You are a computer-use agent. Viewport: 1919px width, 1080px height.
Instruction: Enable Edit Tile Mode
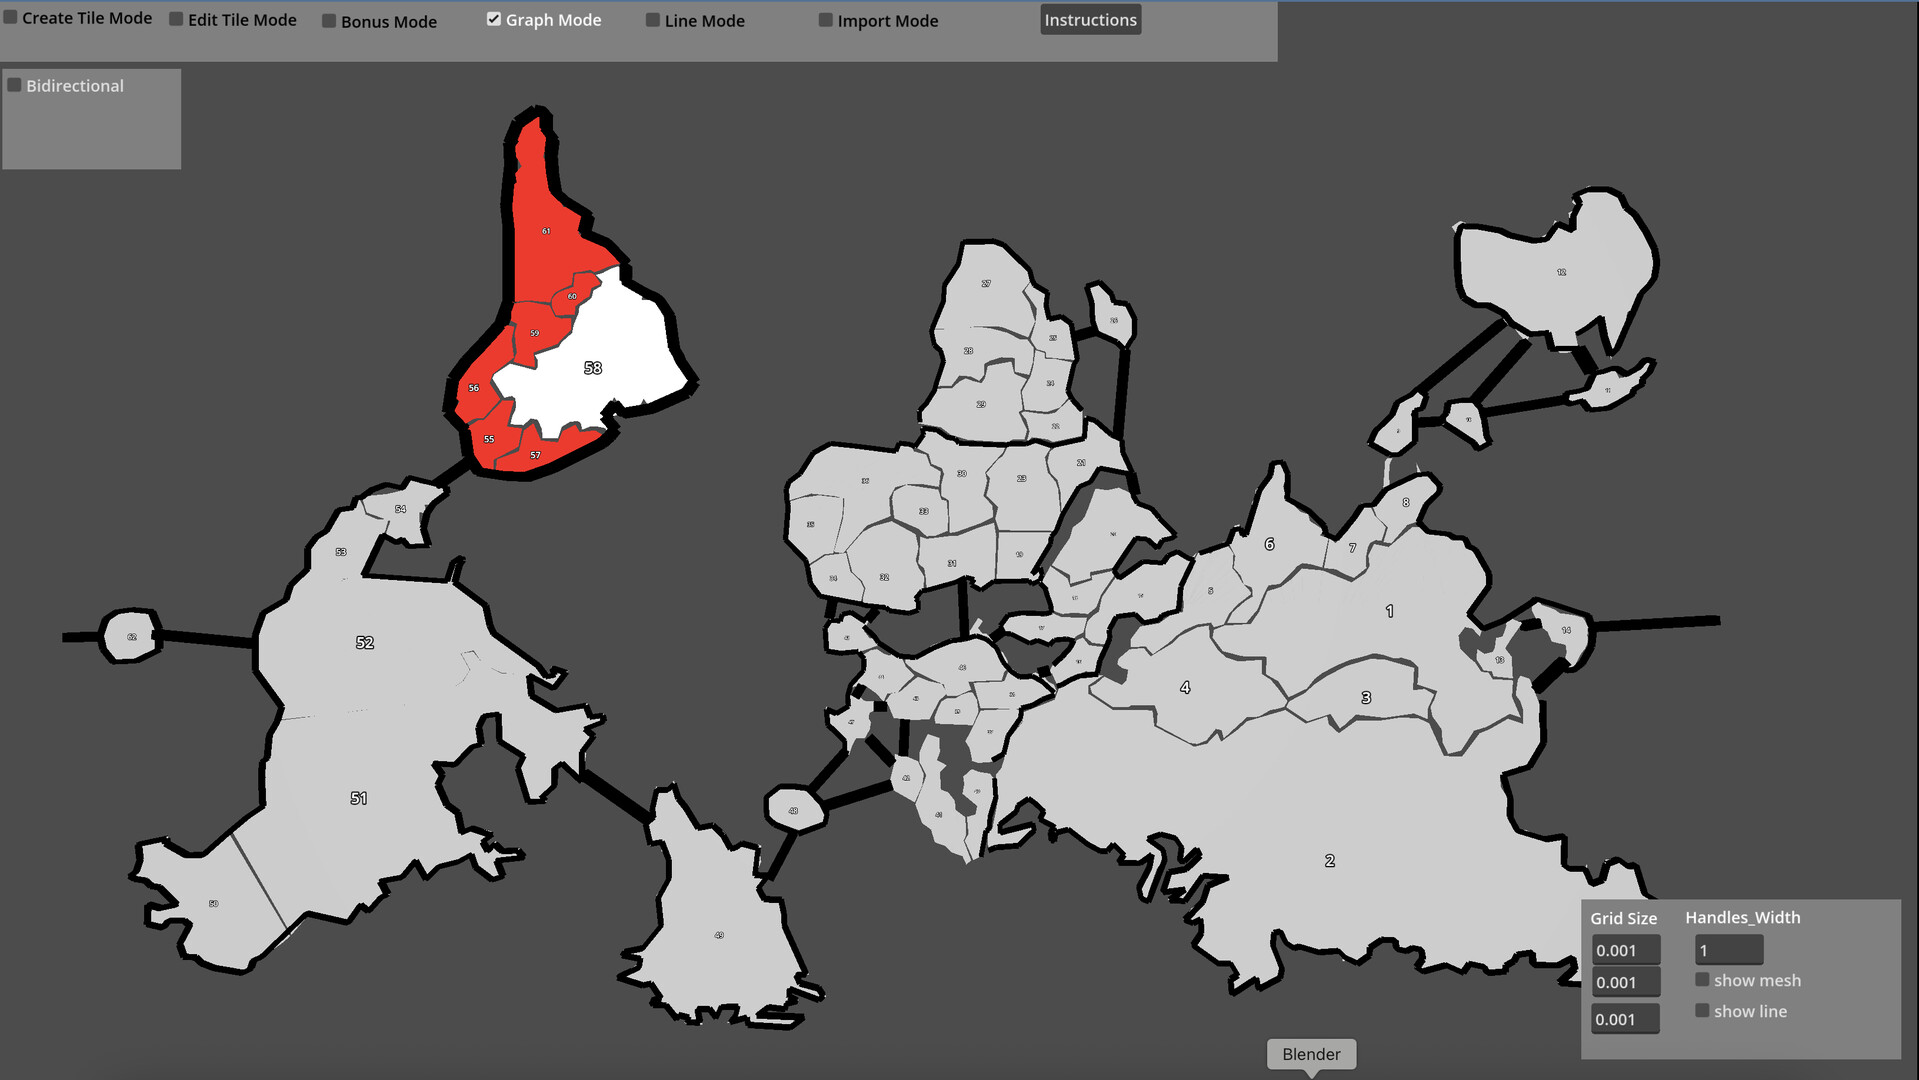point(175,18)
